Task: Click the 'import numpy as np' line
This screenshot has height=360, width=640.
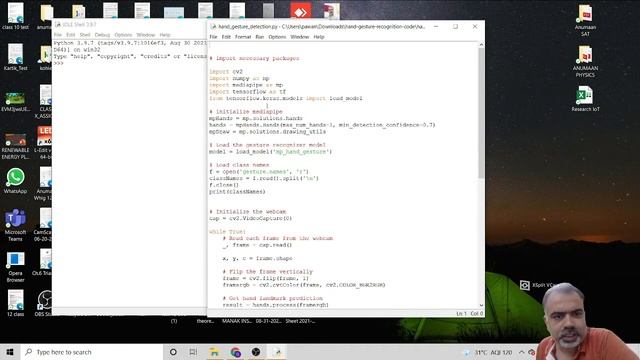Action: (x=239, y=78)
